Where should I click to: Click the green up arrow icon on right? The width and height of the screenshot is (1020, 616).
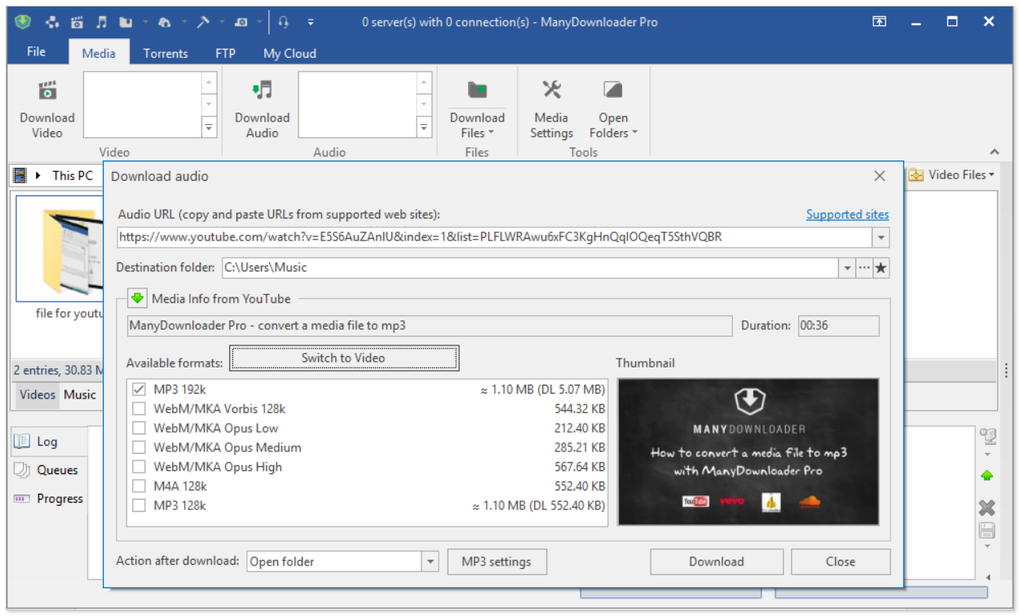[987, 476]
